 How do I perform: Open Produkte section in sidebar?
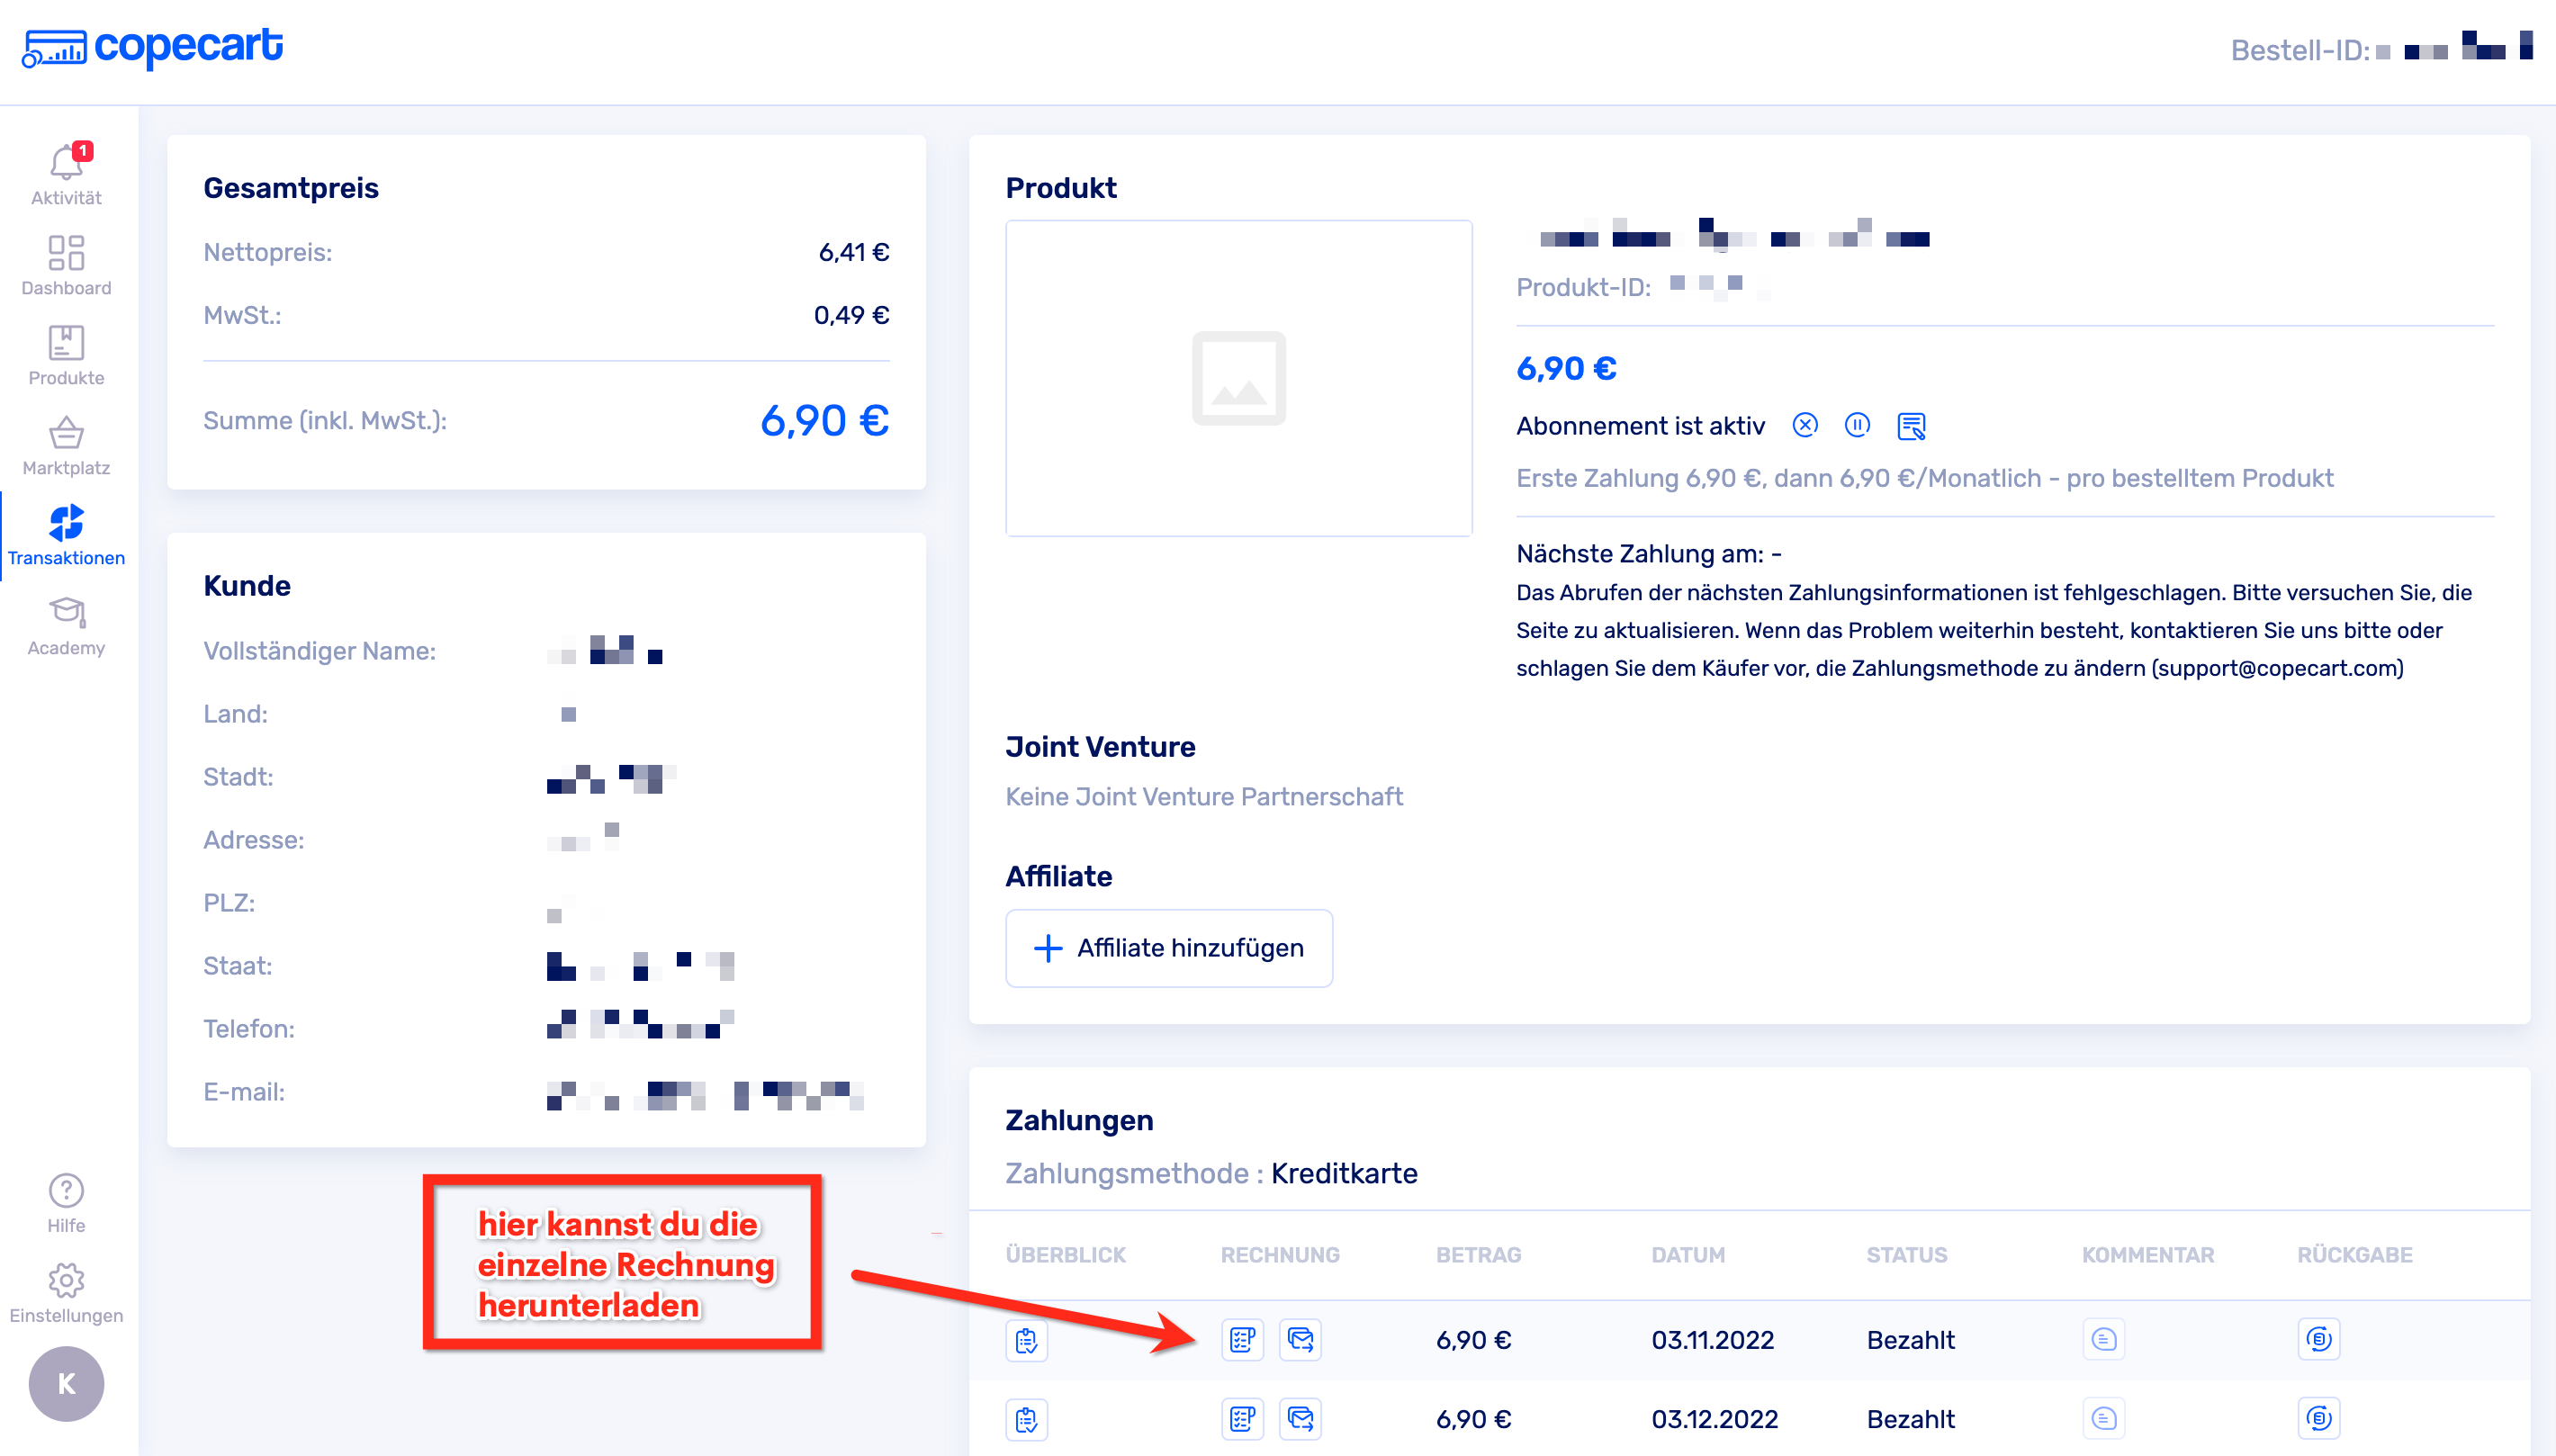coord(66,355)
